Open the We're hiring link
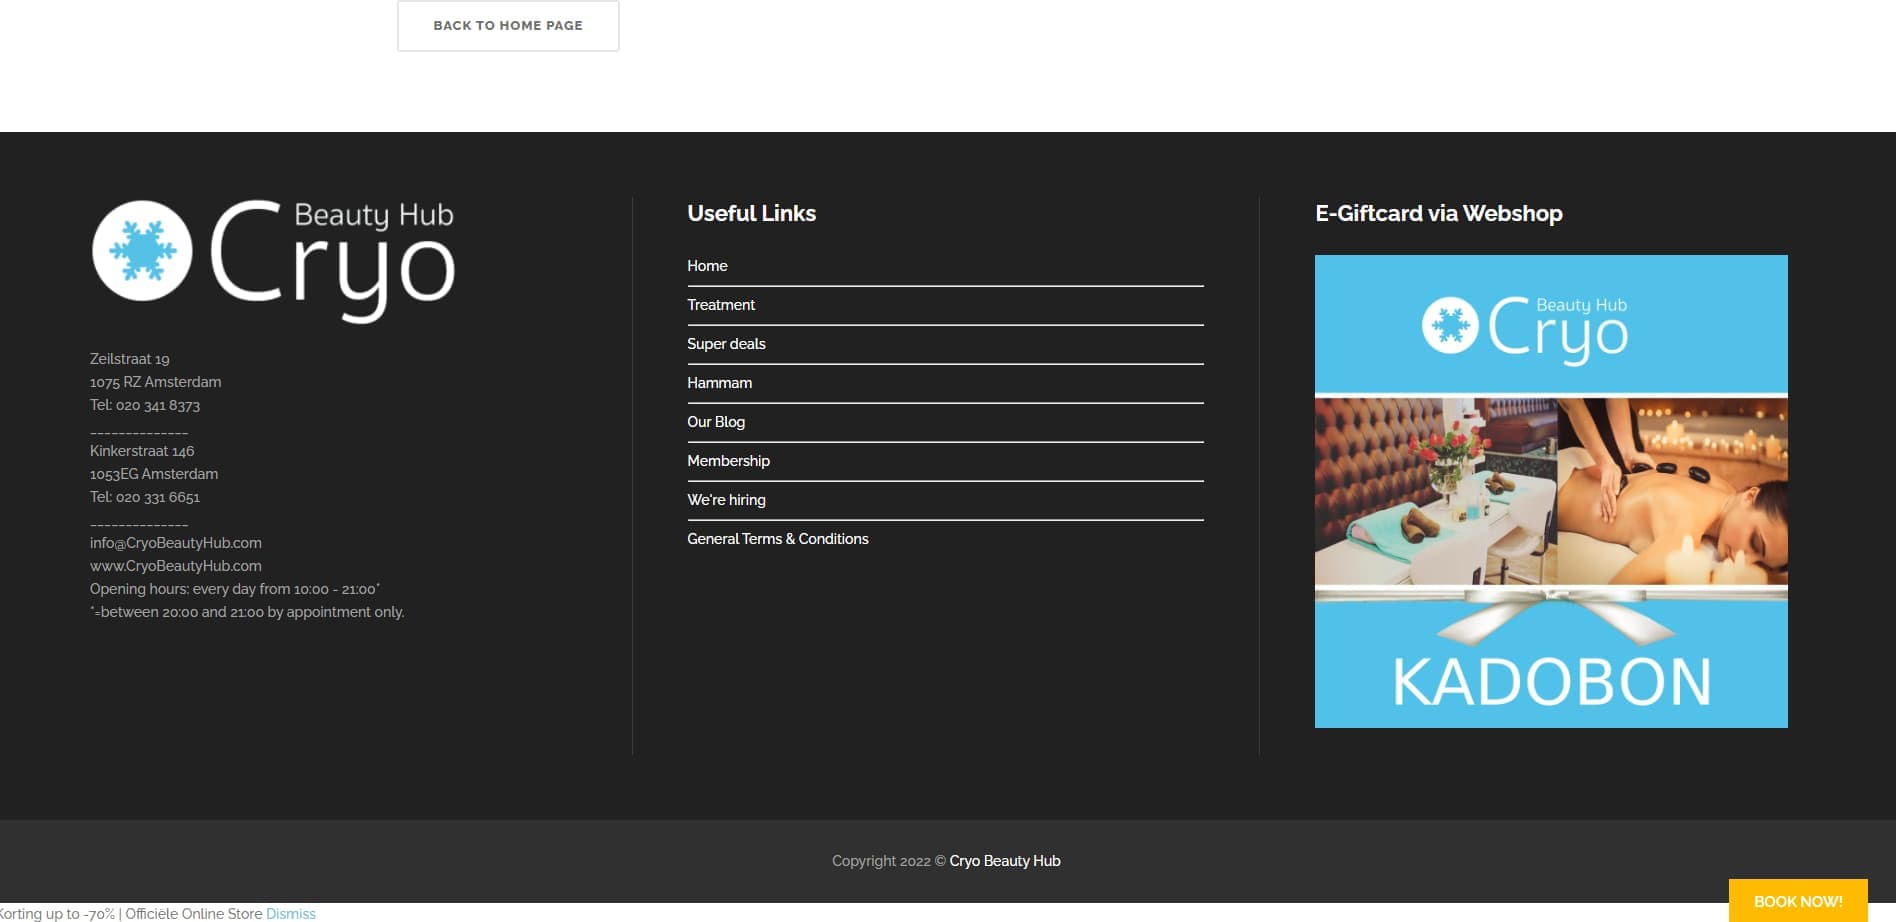Viewport: 1896px width, 922px height. [726, 500]
